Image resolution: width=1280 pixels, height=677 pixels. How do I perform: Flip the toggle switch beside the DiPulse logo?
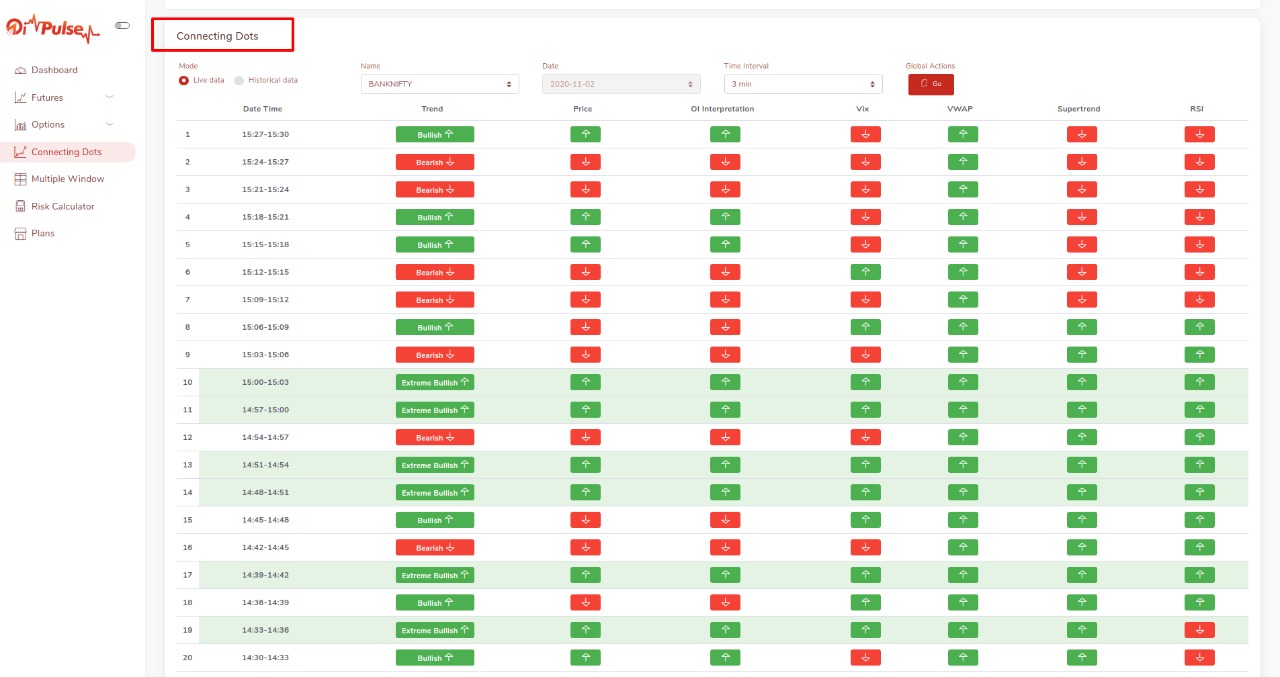[122, 25]
